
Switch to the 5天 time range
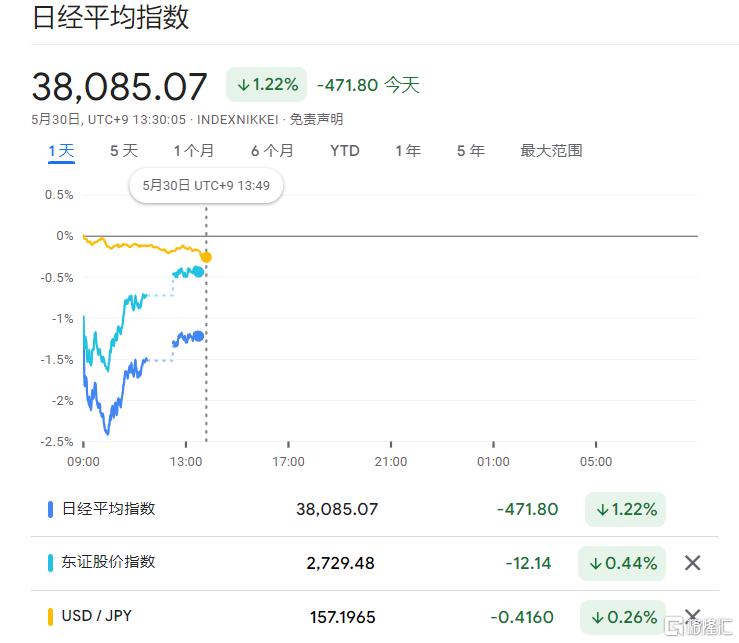[x=124, y=151]
